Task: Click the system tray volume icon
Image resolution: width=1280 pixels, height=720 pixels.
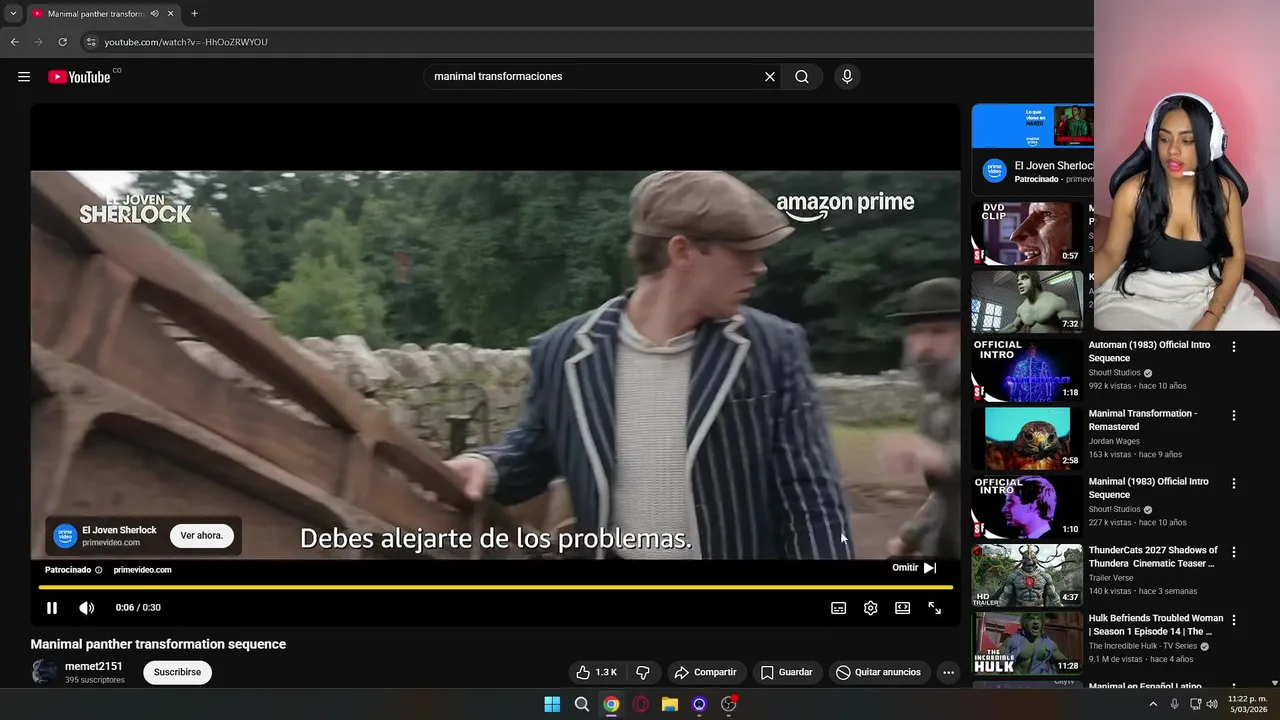Action: [x=1212, y=704]
